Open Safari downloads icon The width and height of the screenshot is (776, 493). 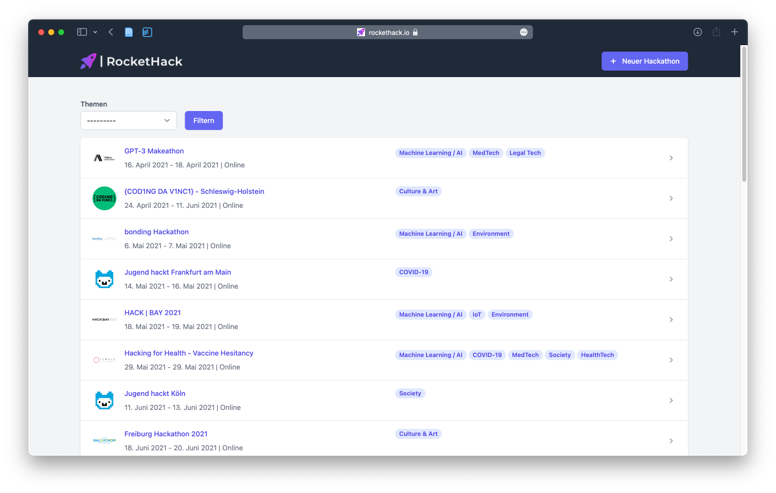click(x=697, y=32)
